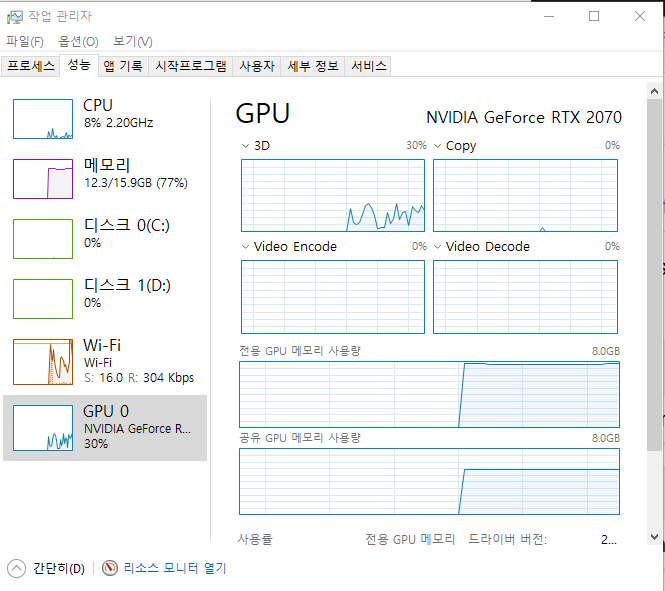The width and height of the screenshot is (665, 591).
Task: Click the 드라이버 버전: label
Action: point(507,539)
